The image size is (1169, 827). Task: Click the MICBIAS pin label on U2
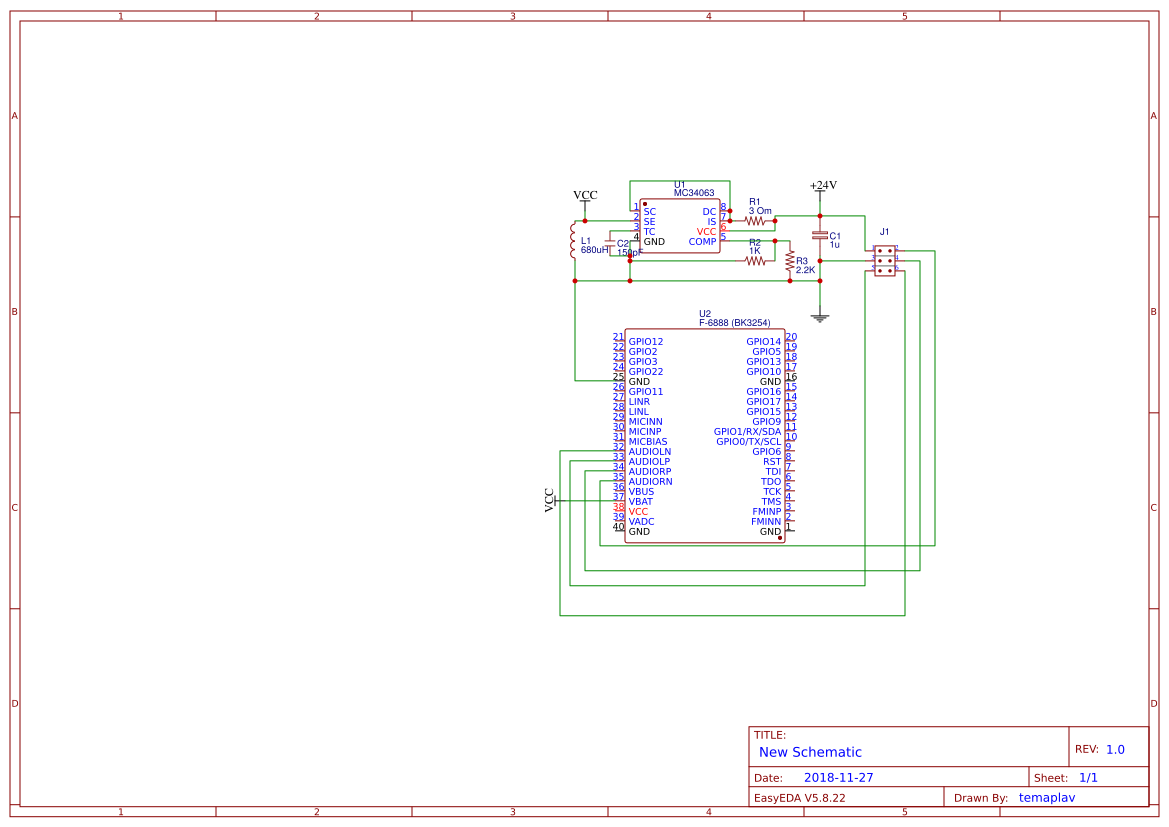pyautogui.click(x=648, y=442)
